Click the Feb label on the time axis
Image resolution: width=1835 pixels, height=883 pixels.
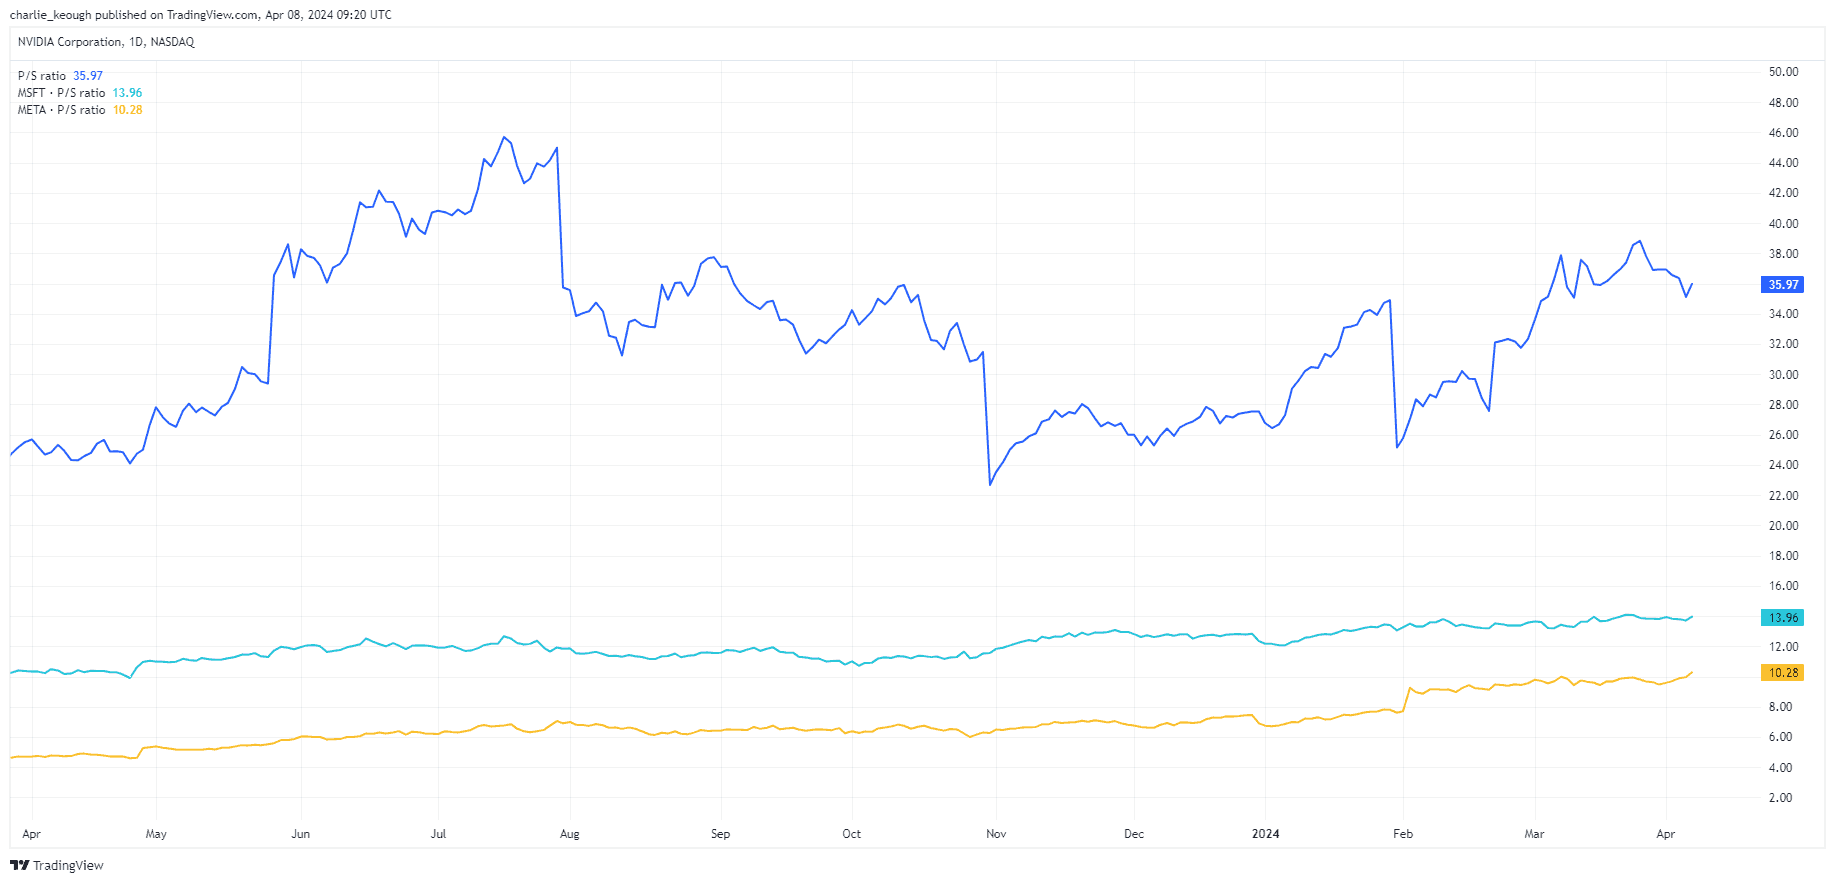click(x=1403, y=834)
